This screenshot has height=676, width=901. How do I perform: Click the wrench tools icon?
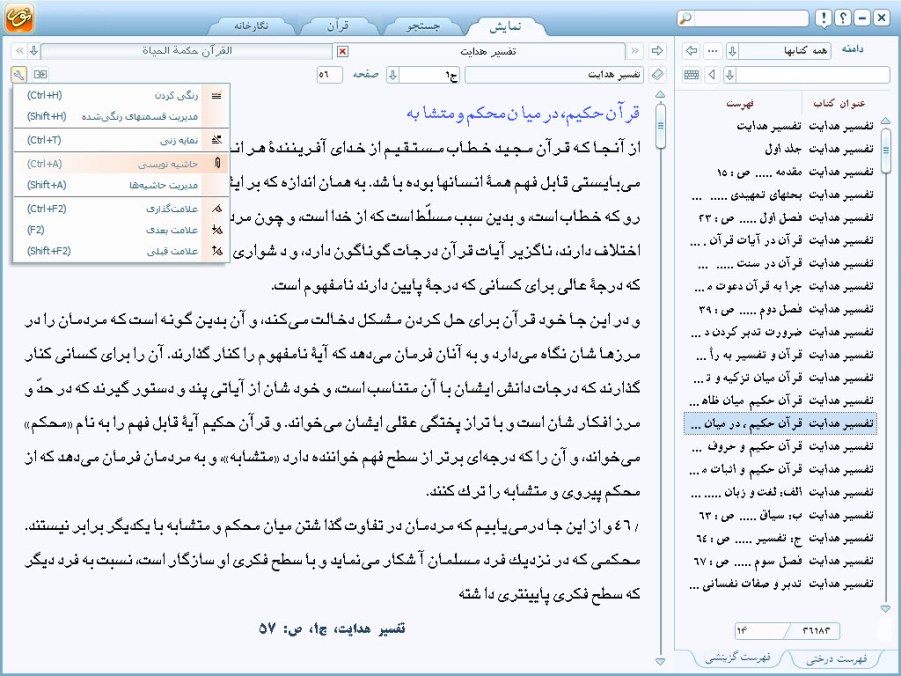coord(18,74)
